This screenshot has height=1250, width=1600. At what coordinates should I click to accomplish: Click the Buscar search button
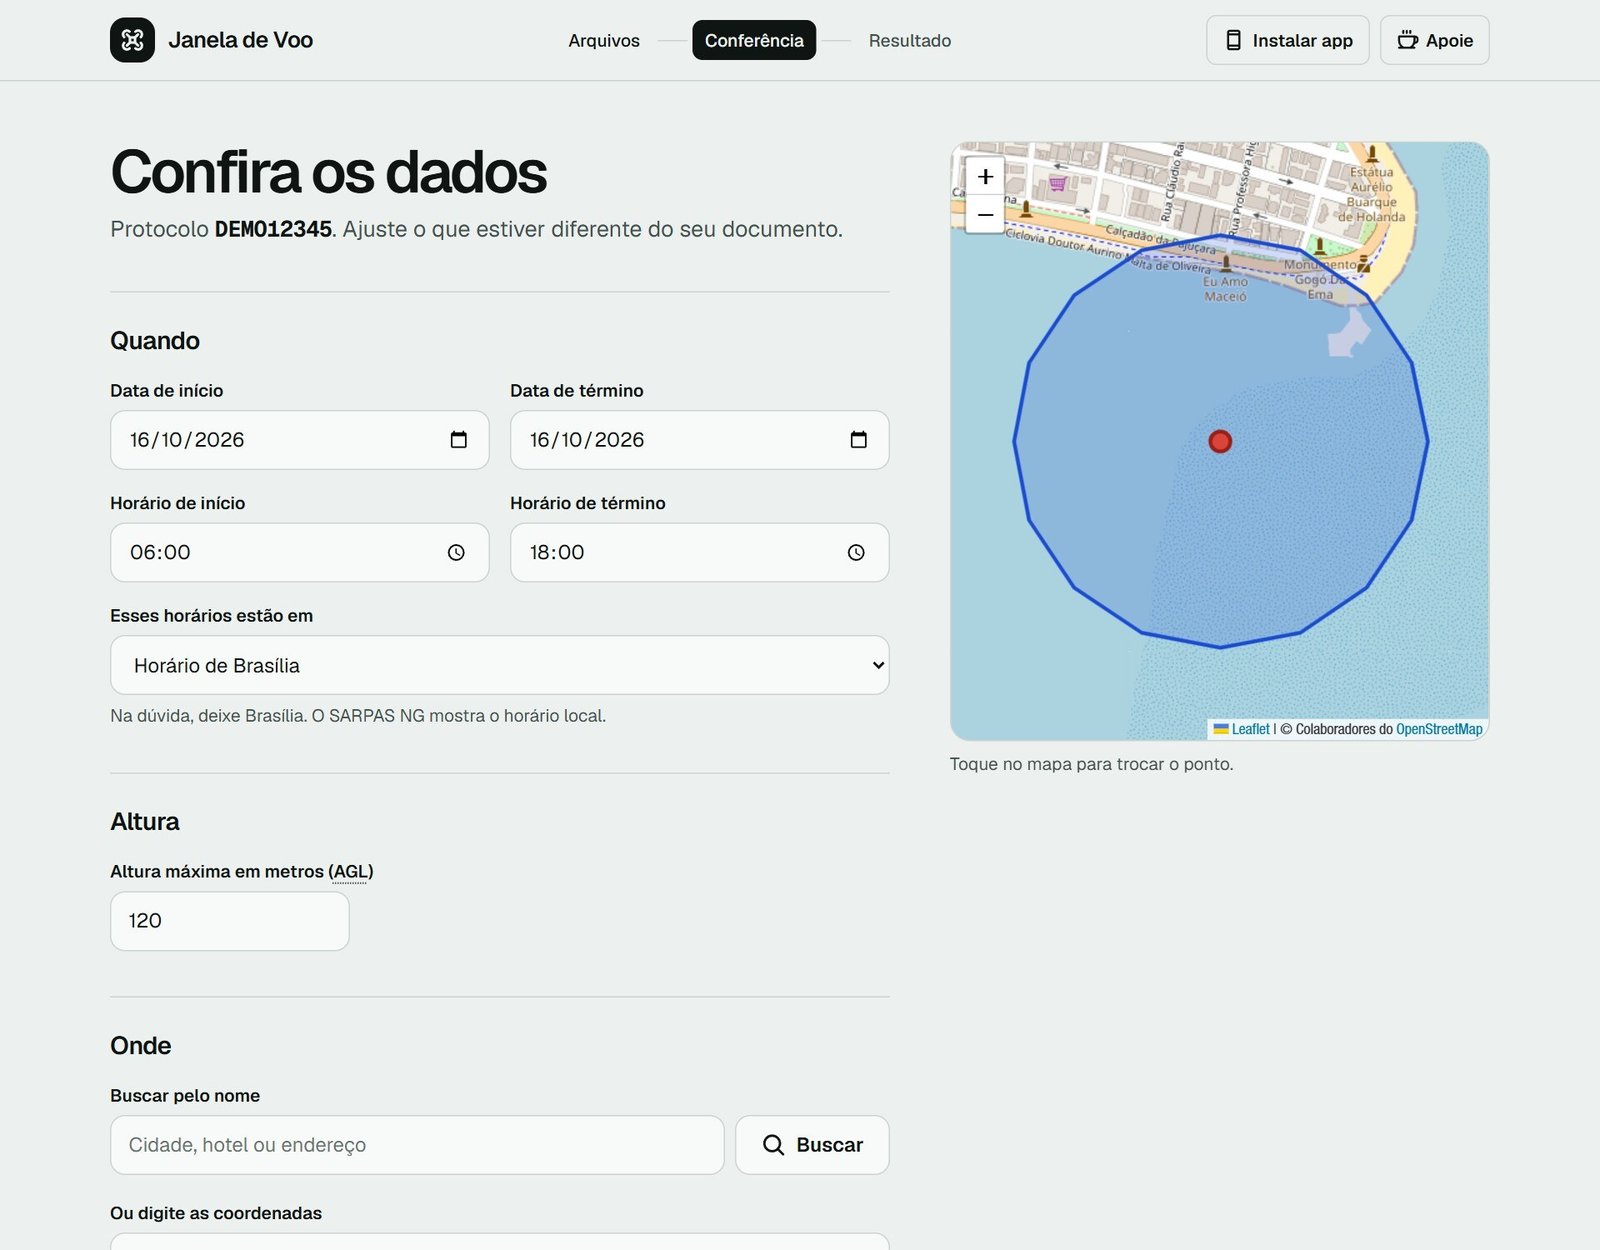click(812, 1145)
